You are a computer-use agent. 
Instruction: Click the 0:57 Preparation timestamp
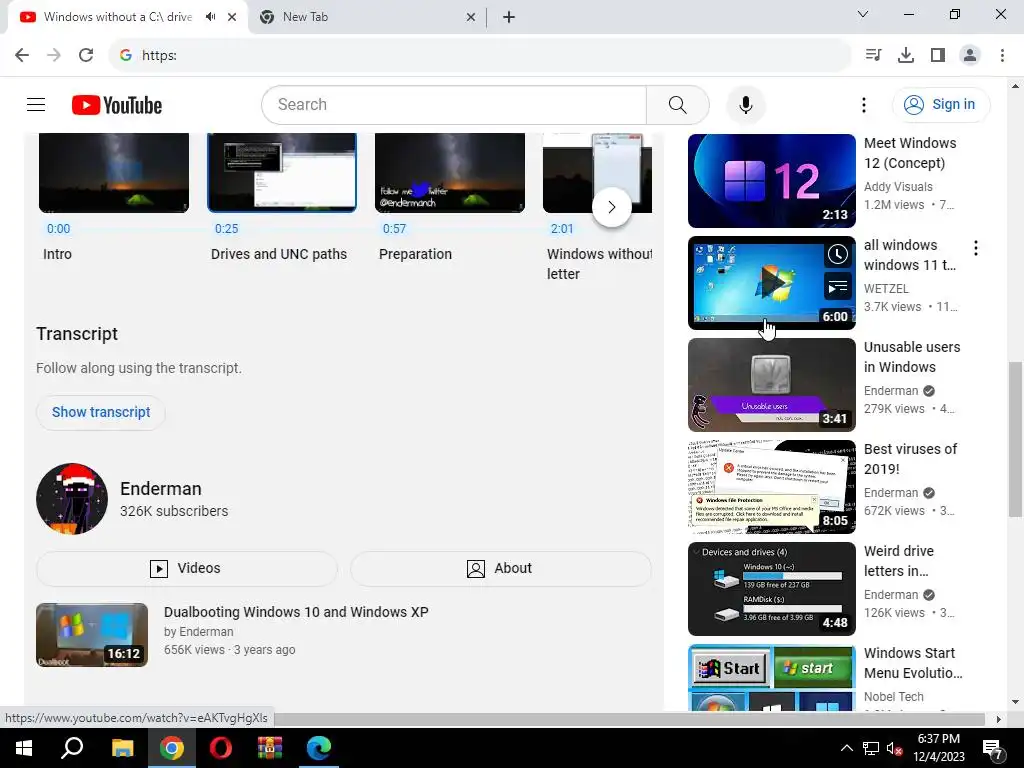(x=394, y=229)
